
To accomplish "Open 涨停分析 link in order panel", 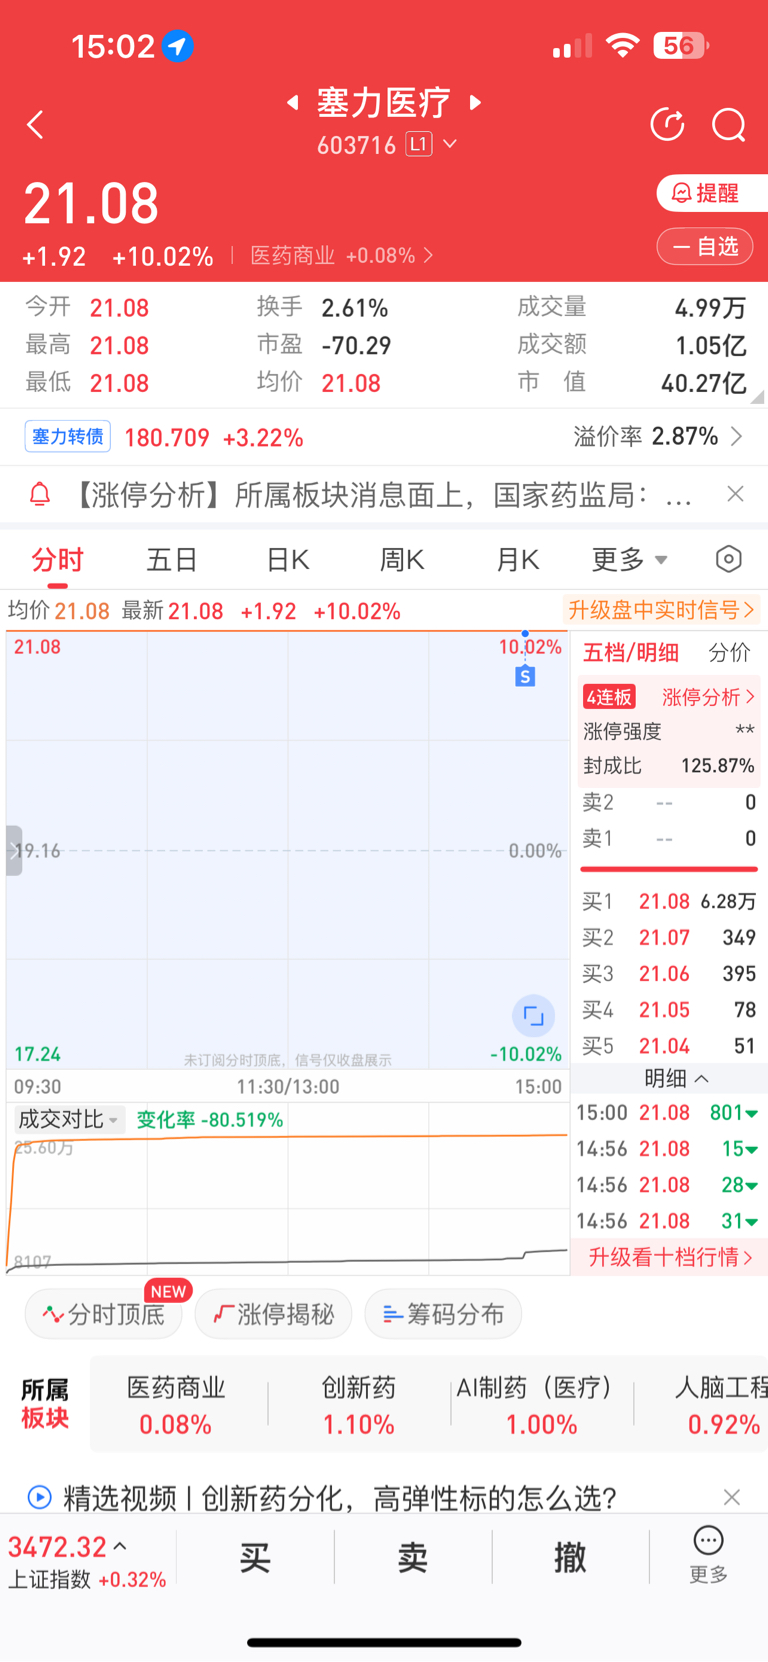I will tap(708, 697).
